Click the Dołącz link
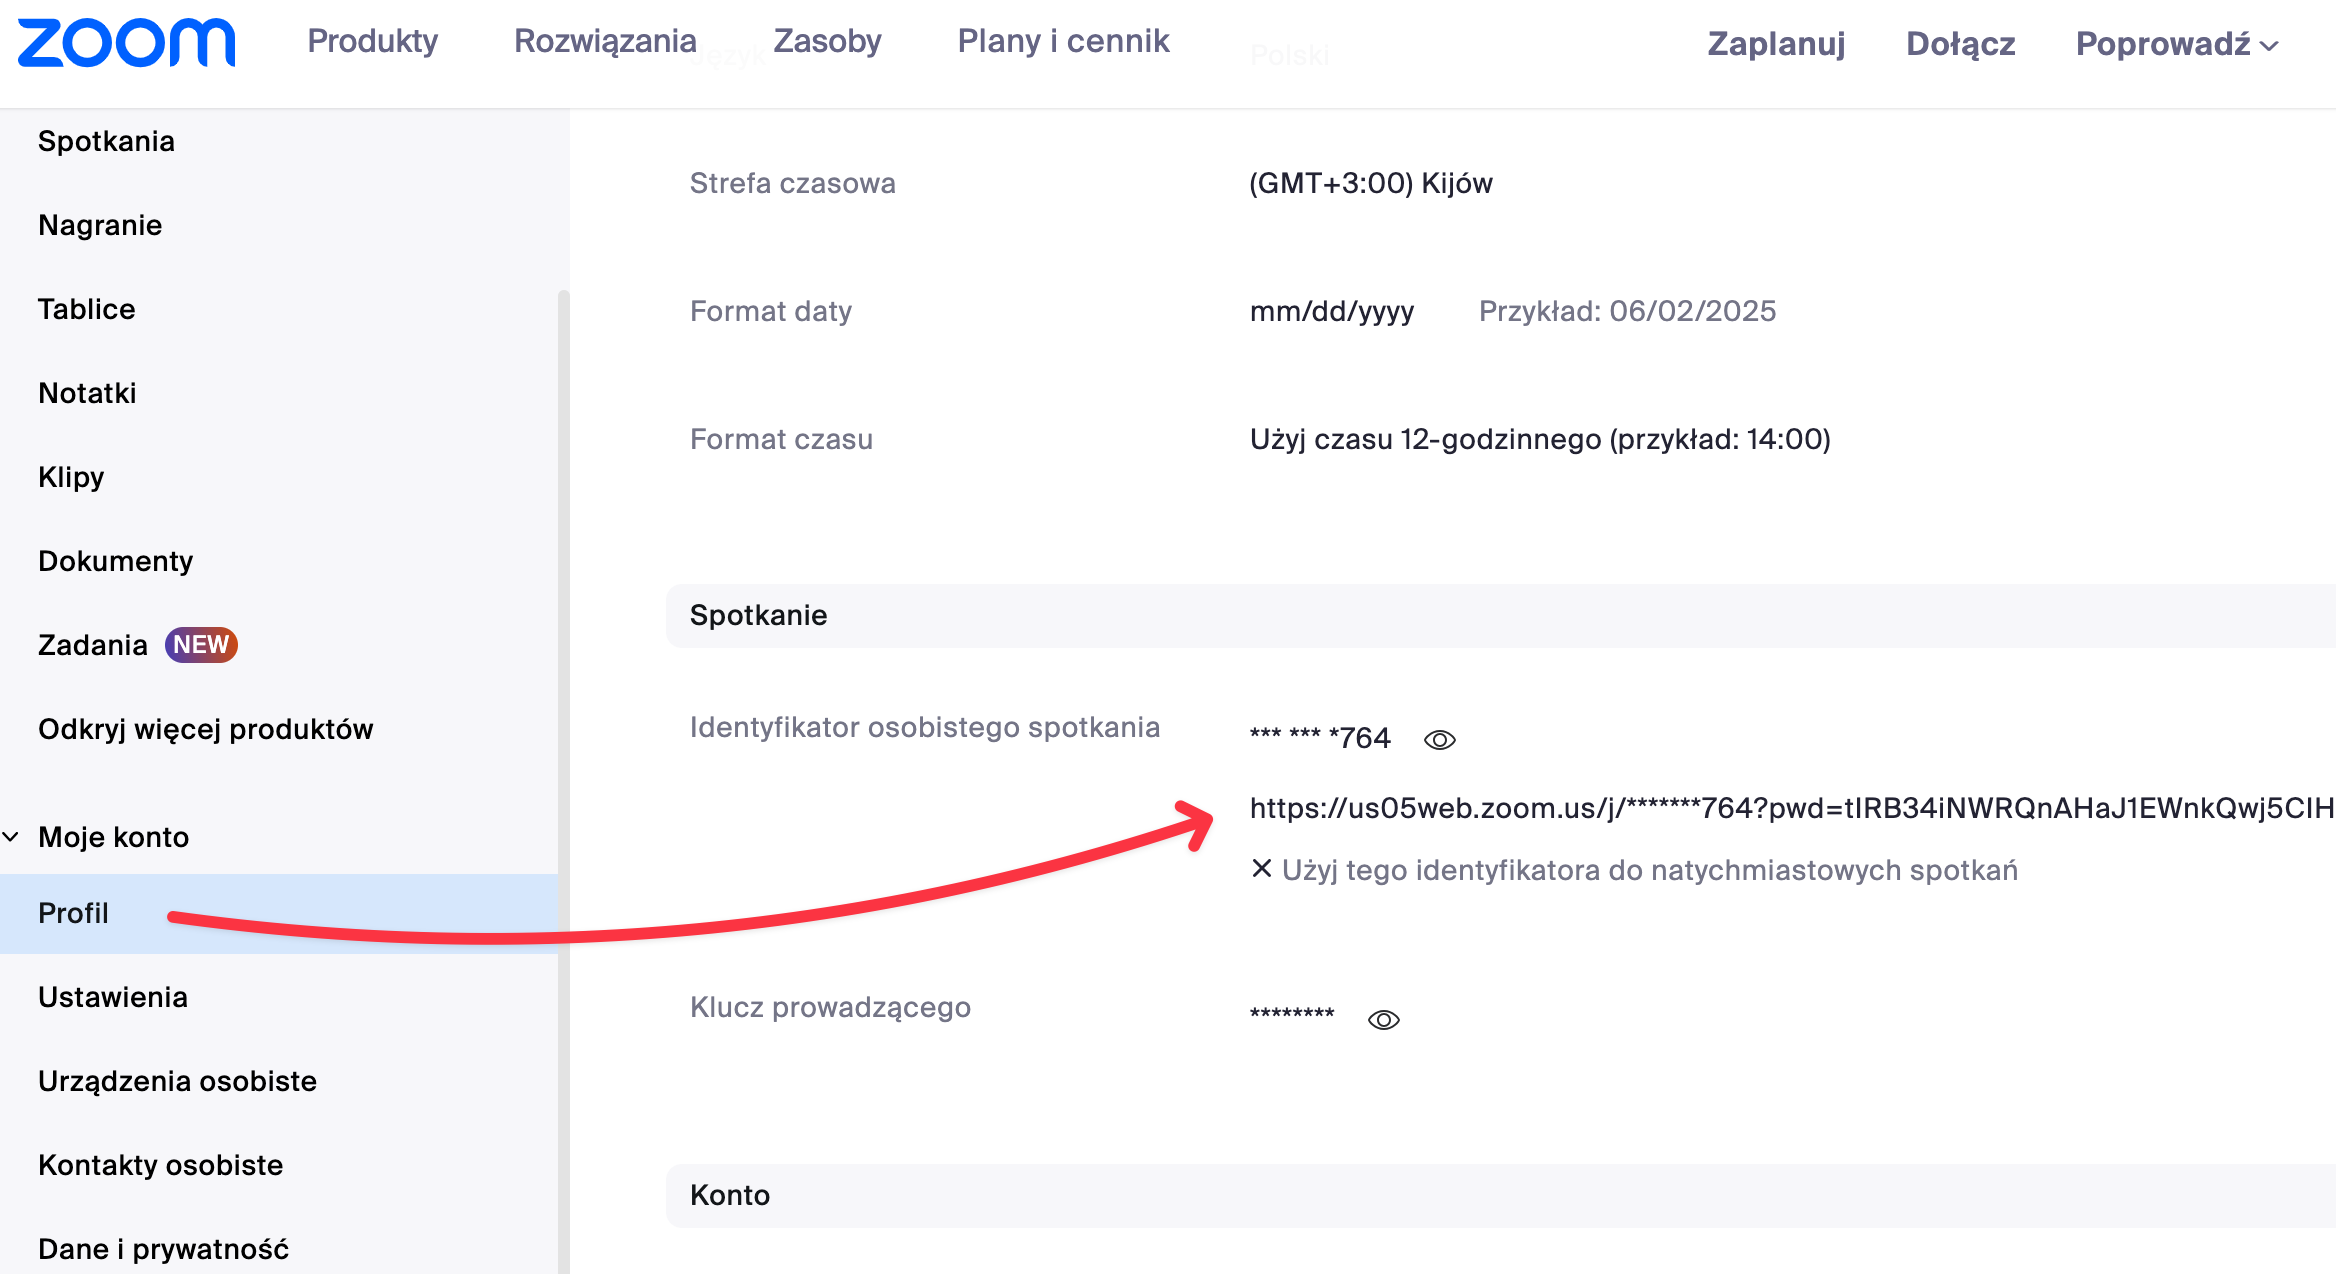This screenshot has height=1274, width=2336. (1960, 44)
